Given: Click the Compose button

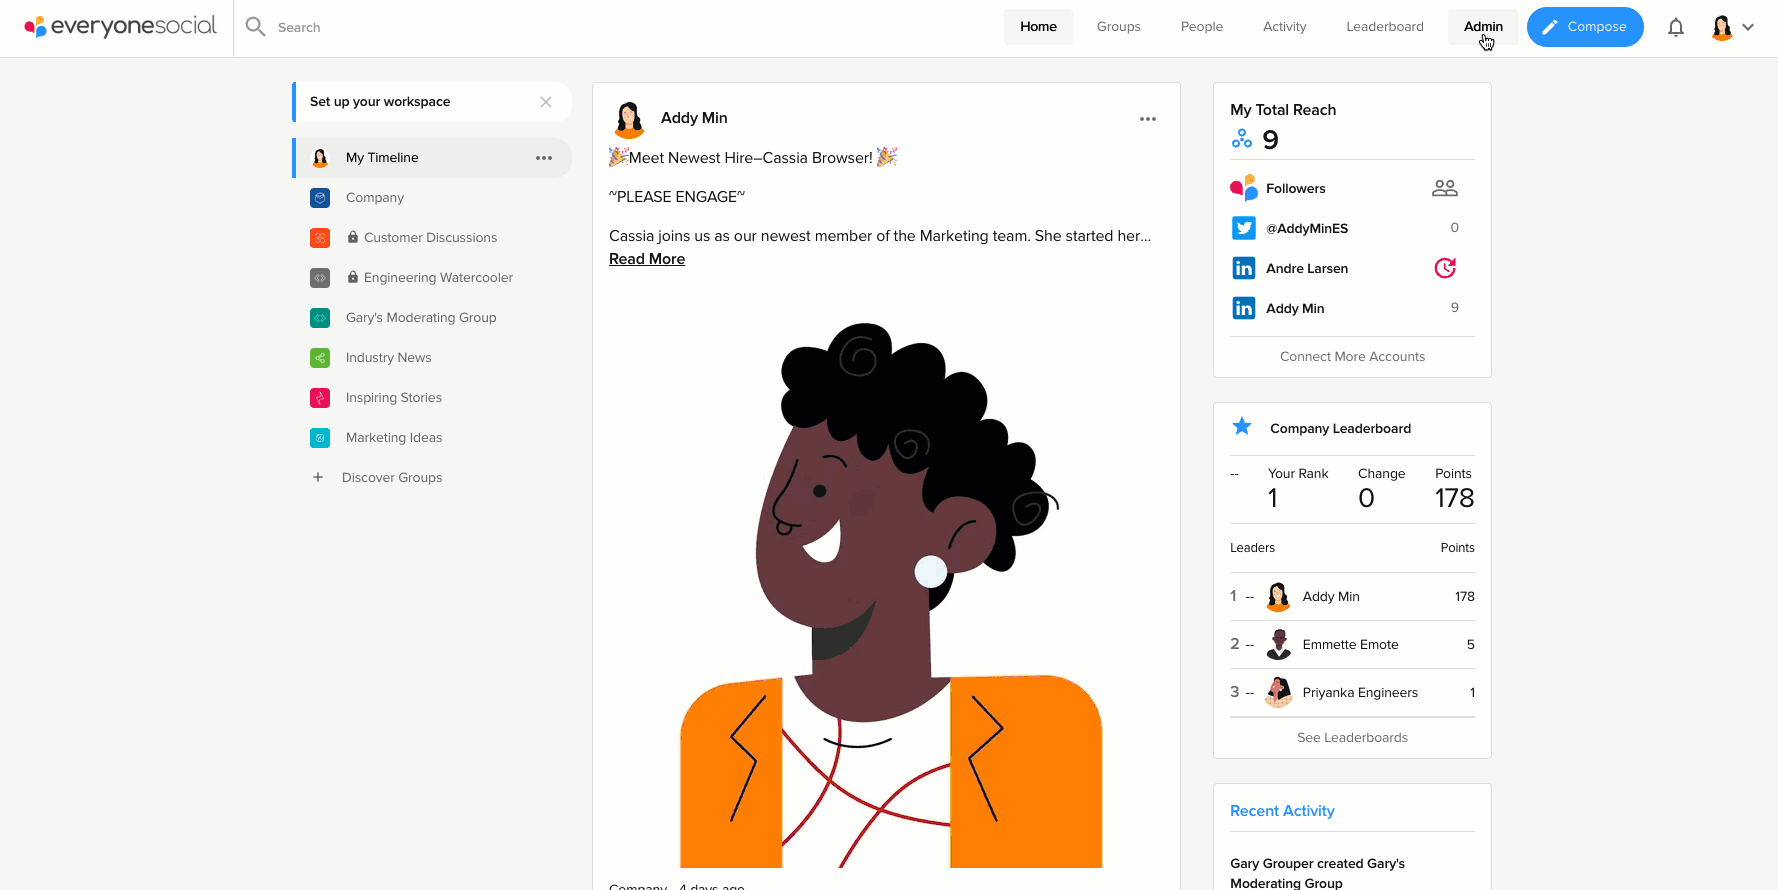Looking at the screenshot, I should pyautogui.click(x=1585, y=27).
